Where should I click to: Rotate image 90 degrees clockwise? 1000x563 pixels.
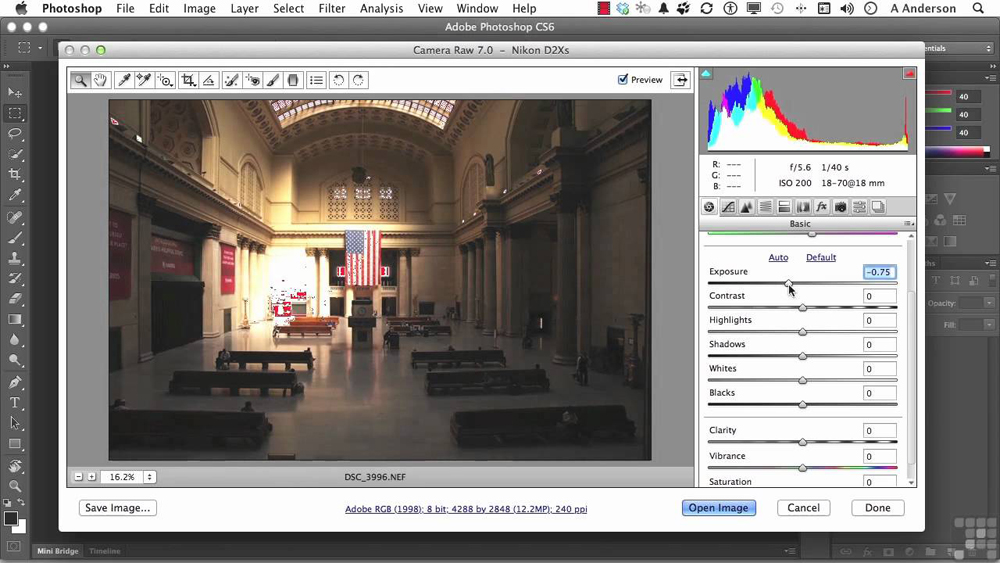(358, 80)
